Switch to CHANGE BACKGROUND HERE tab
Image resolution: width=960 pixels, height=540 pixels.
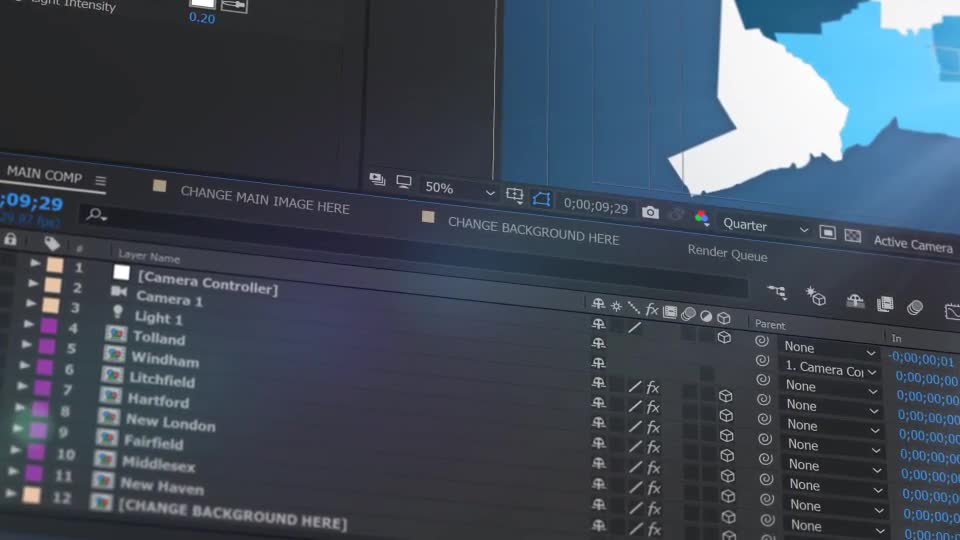click(x=533, y=231)
